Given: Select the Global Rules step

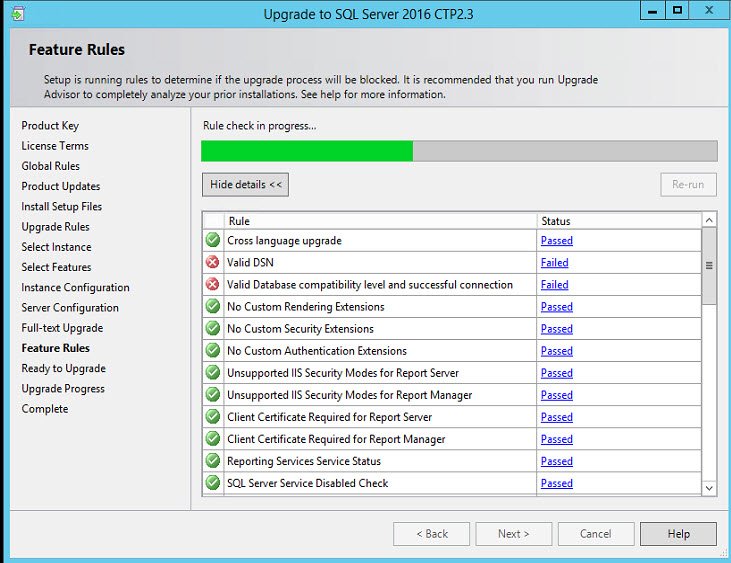Looking at the screenshot, I should (x=50, y=166).
